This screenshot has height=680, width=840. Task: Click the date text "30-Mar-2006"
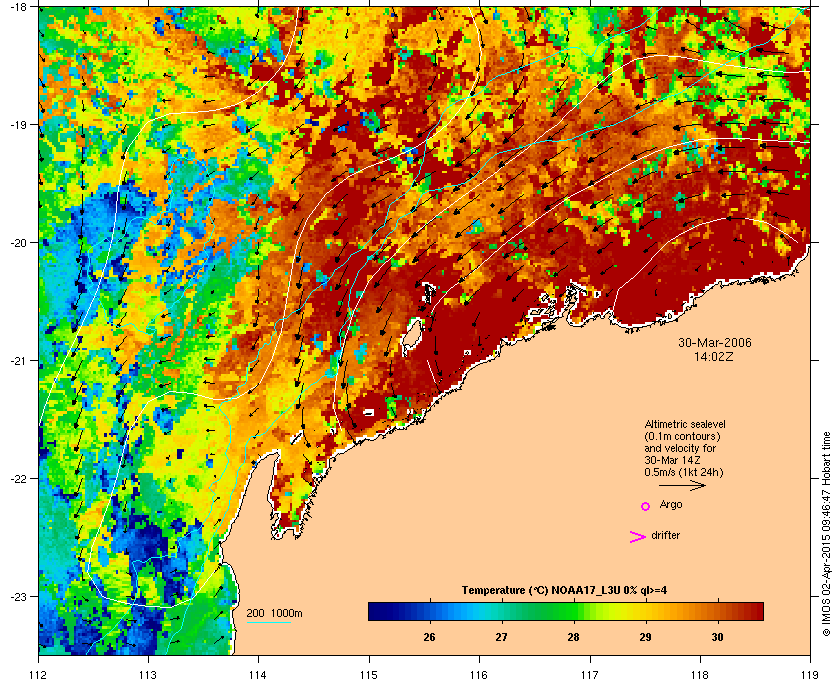[715, 342]
